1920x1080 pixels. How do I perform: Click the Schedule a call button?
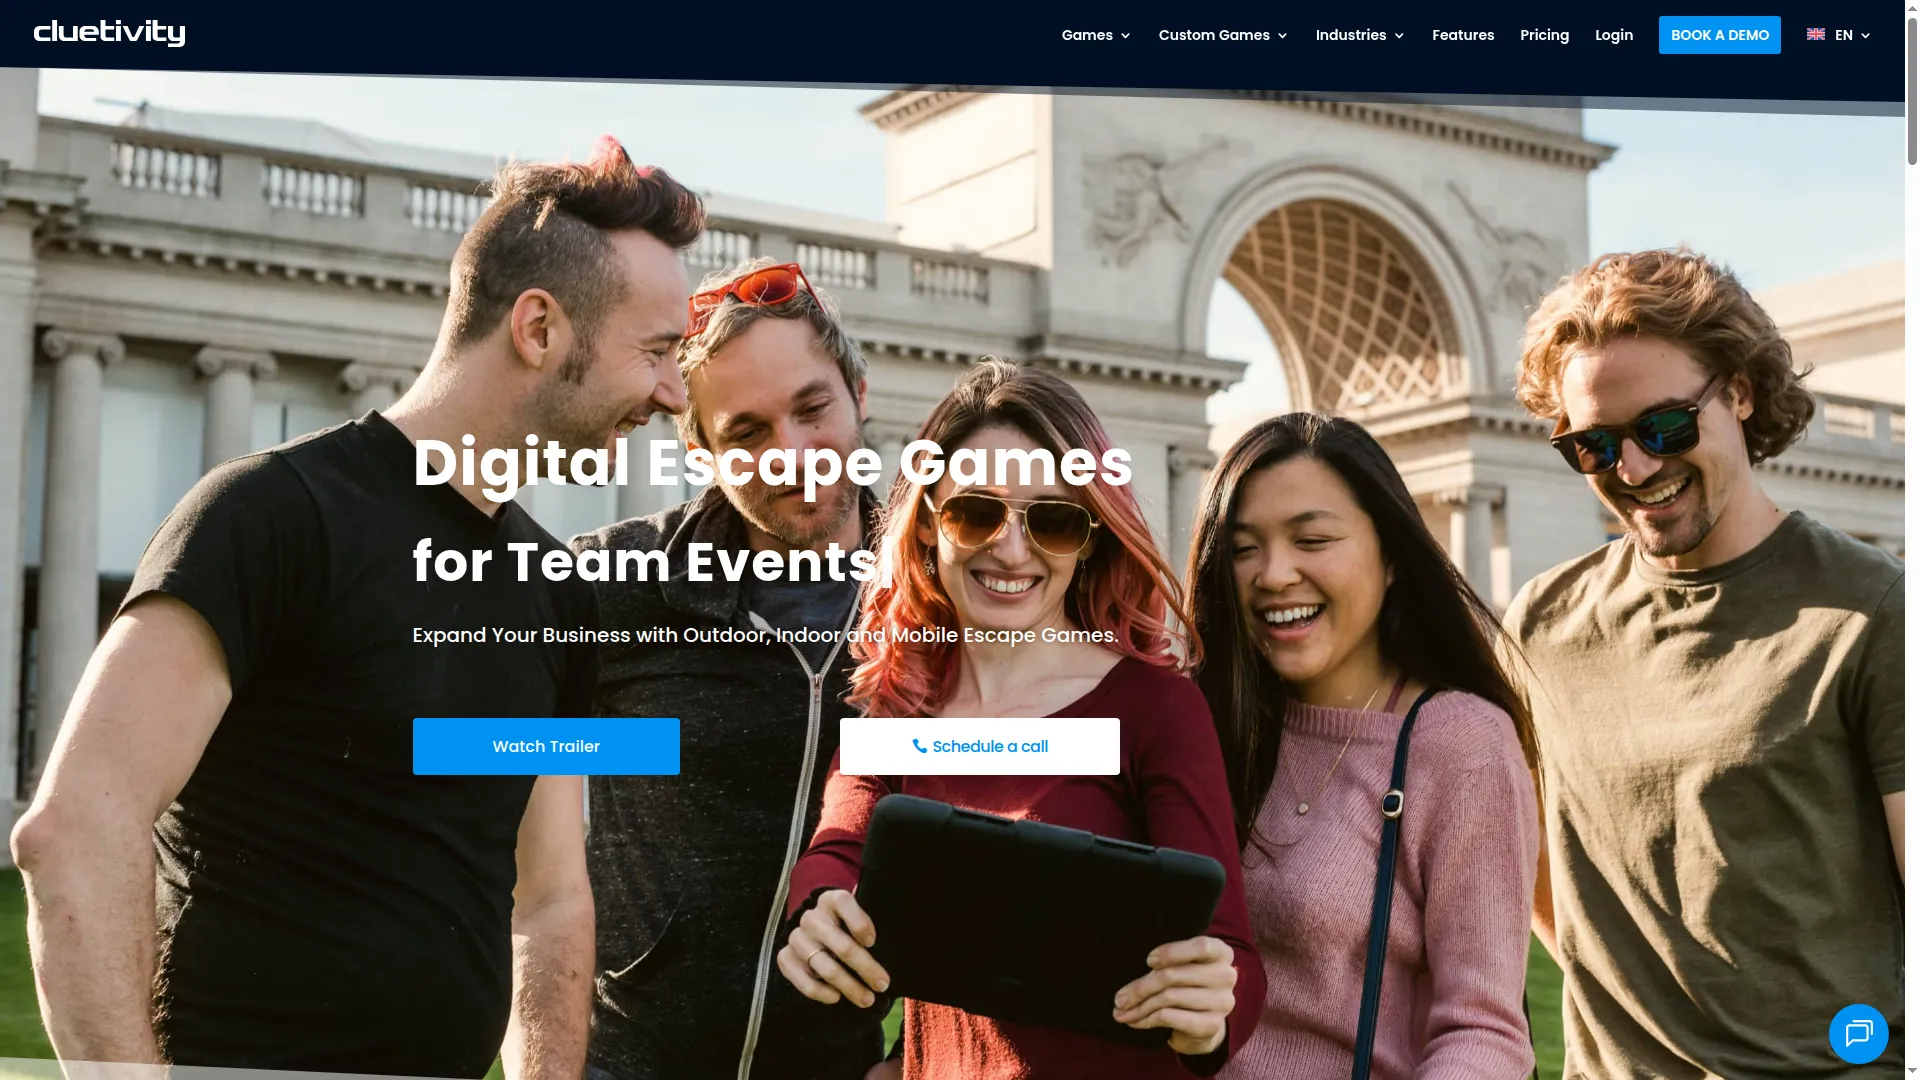tap(980, 746)
